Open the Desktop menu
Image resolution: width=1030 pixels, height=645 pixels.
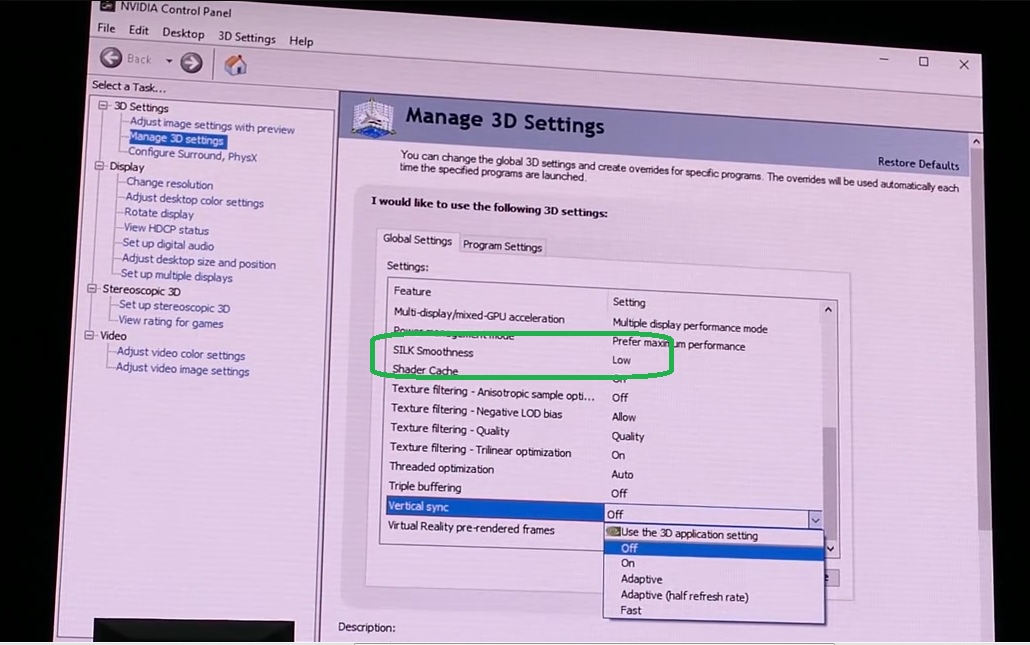(183, 33)
